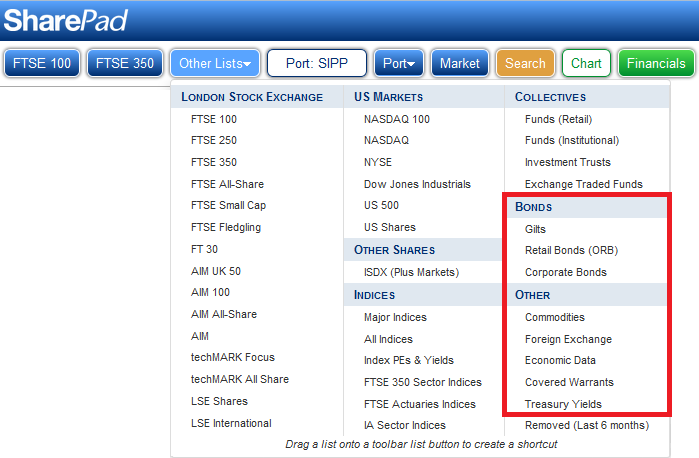Select the AIM 100 list
This screenshot has width=699, height=458.
(x=210, y=292)
